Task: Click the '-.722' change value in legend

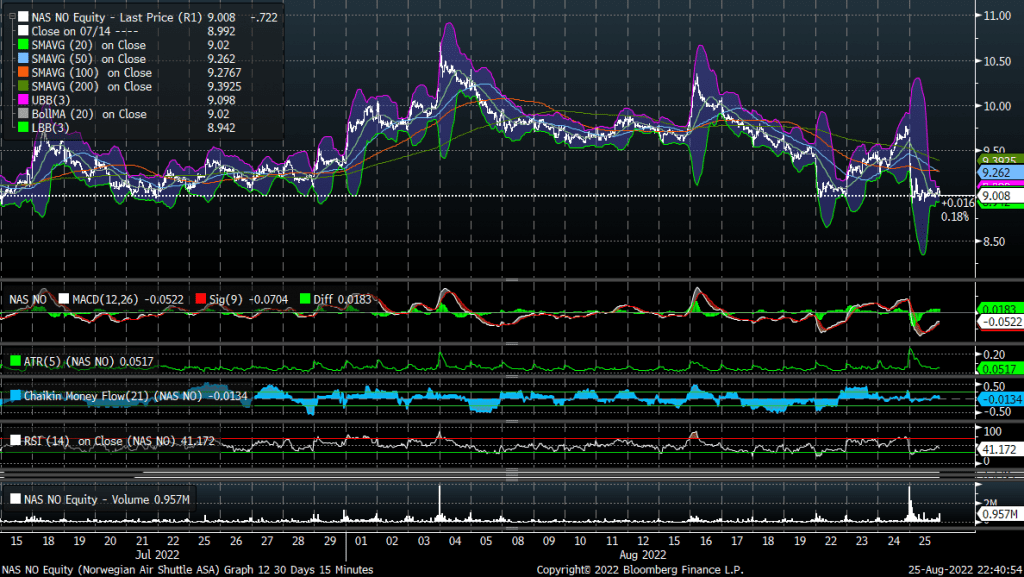Action: coord(264,18)
